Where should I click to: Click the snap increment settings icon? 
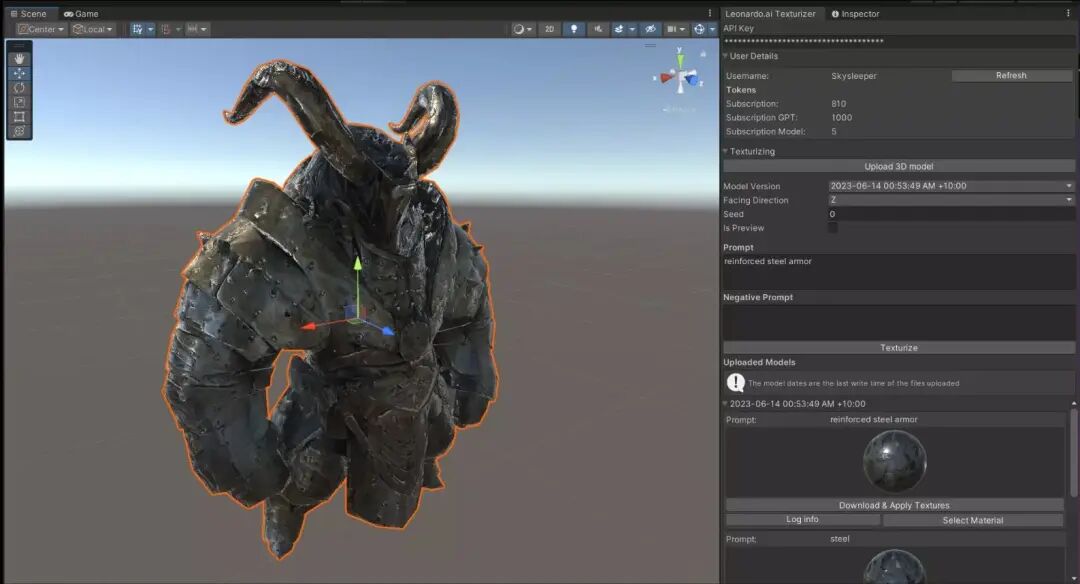165,29
